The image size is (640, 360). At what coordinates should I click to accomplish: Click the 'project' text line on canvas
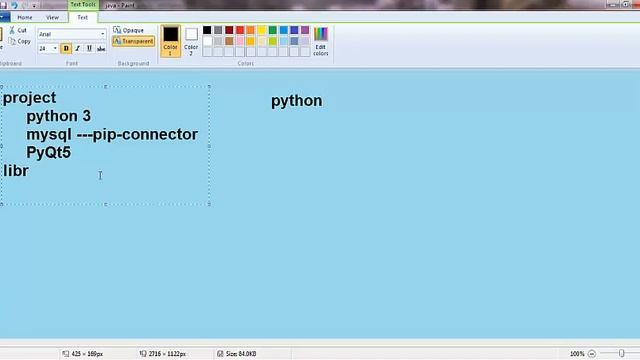tap(29, 98)
